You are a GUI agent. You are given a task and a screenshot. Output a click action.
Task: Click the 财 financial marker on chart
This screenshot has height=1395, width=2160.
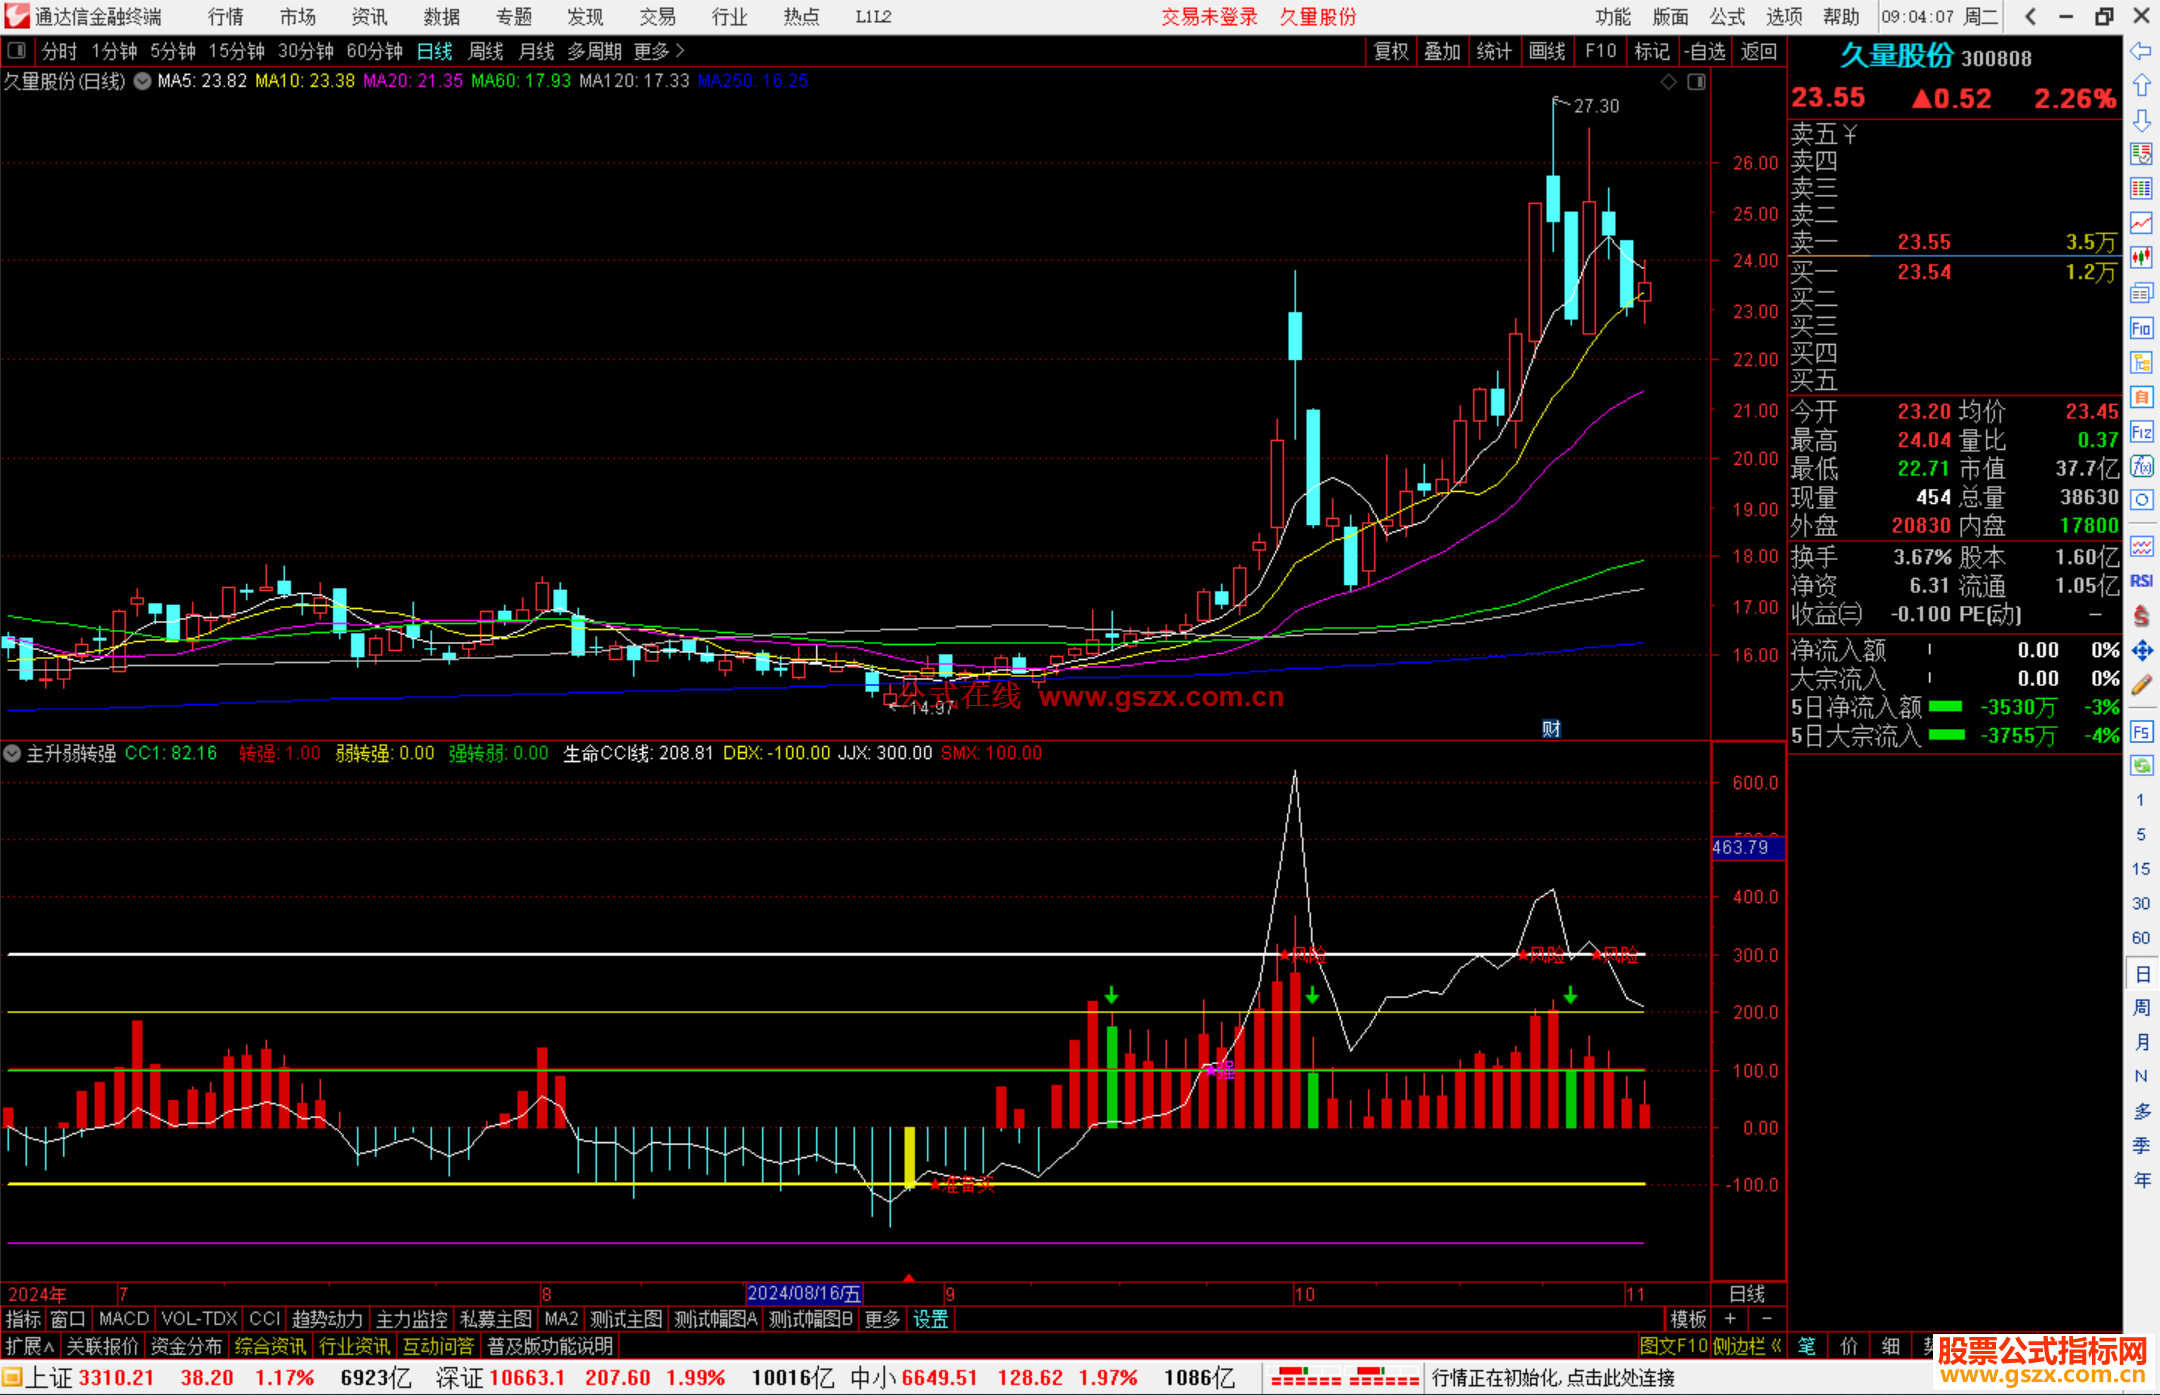(1551, 729)
